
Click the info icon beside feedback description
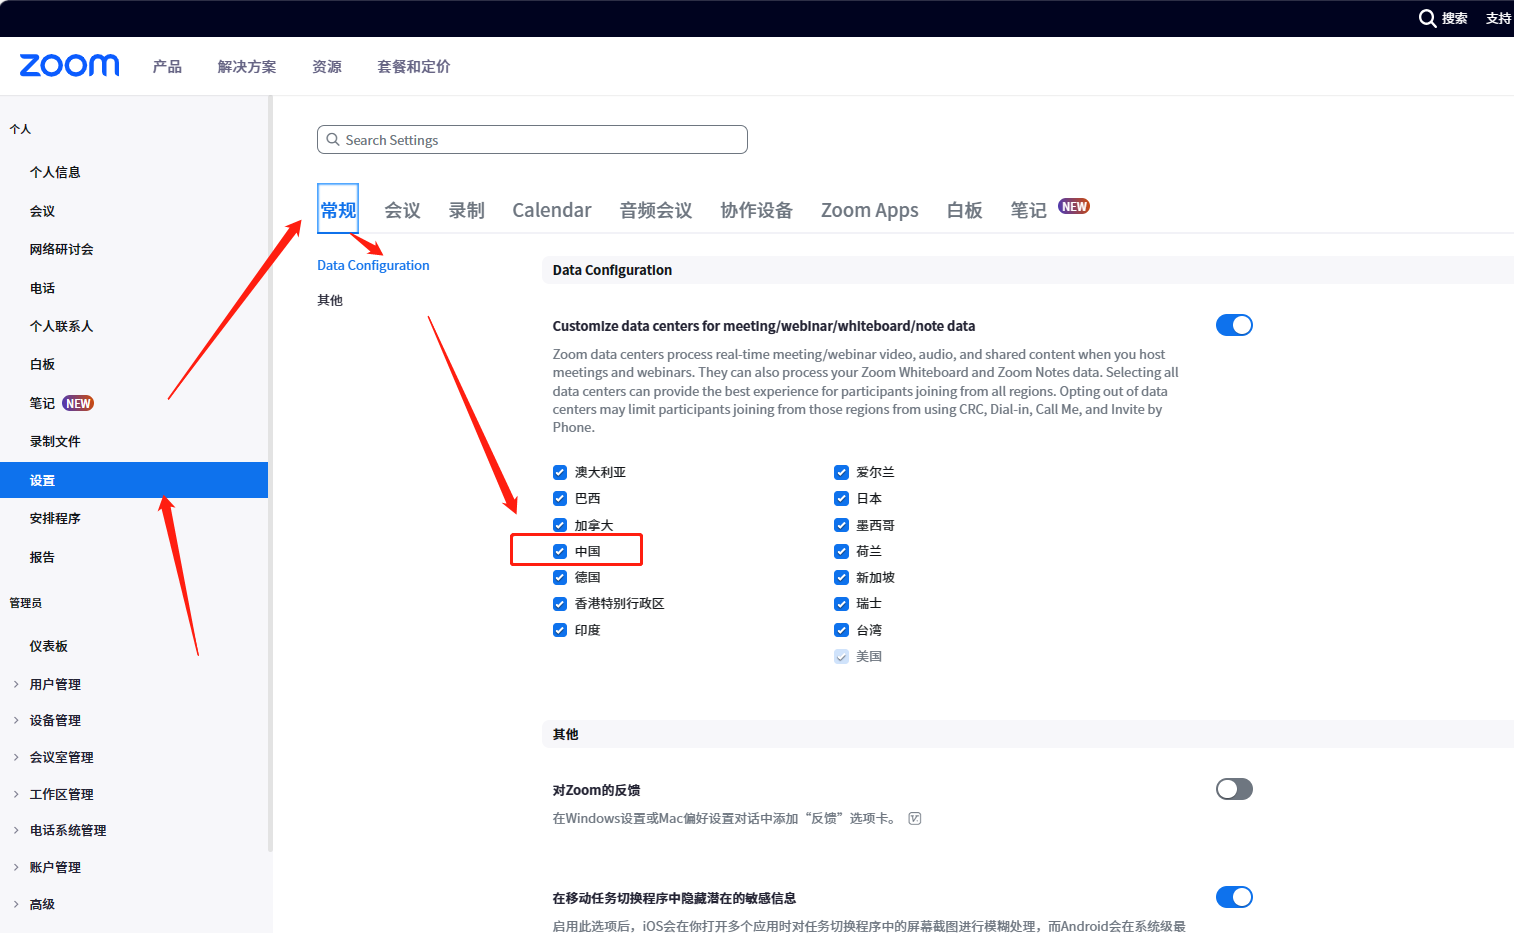pos(914,818)
